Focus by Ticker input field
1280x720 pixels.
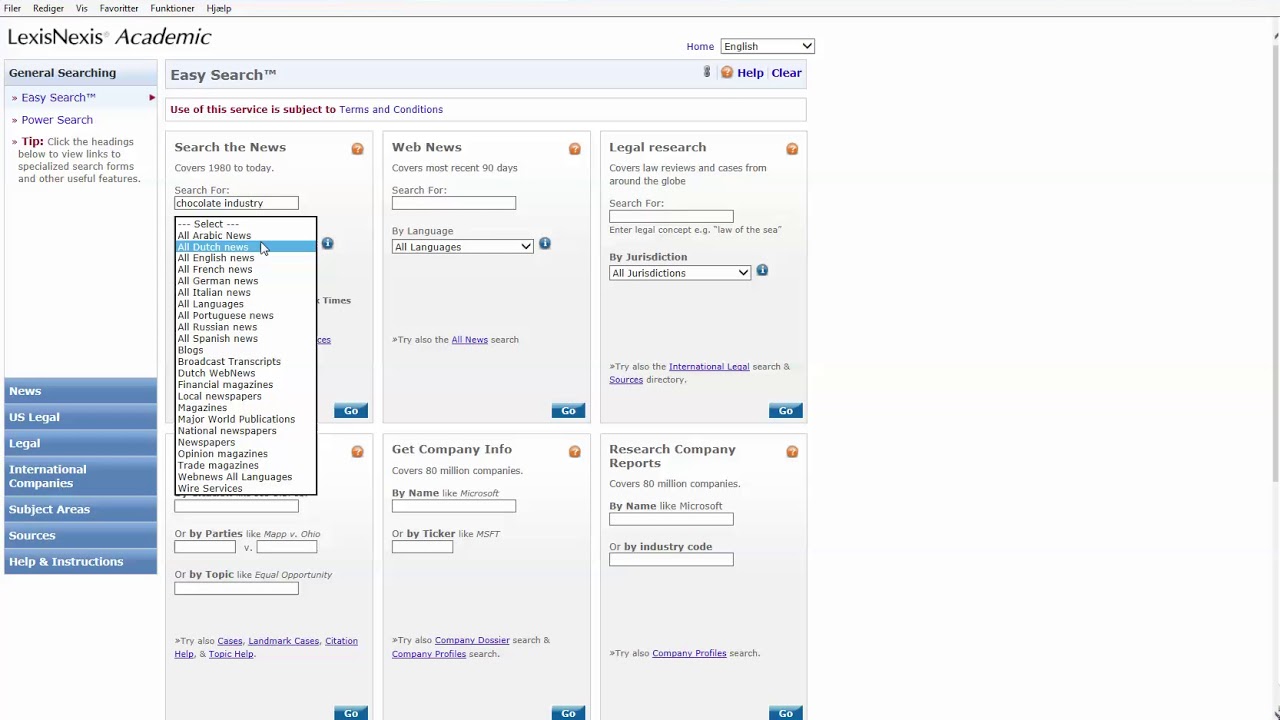pyautogui.click(x=422, y=547)
